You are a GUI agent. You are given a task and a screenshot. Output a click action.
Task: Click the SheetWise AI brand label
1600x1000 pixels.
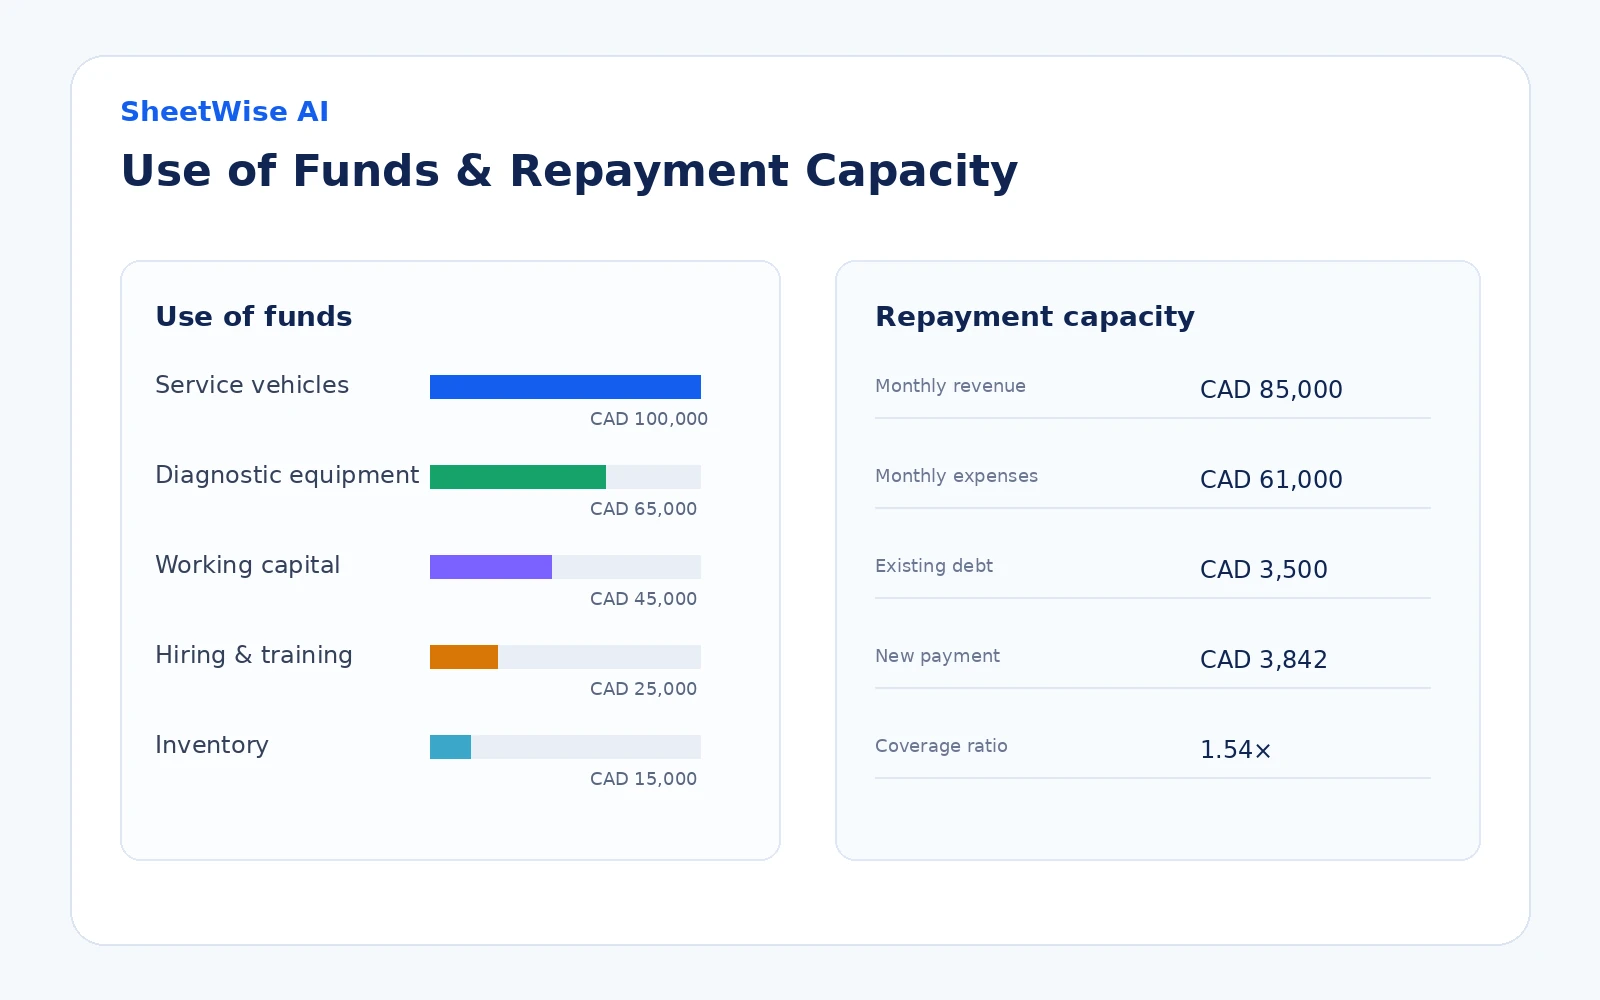tap(224, 111)
